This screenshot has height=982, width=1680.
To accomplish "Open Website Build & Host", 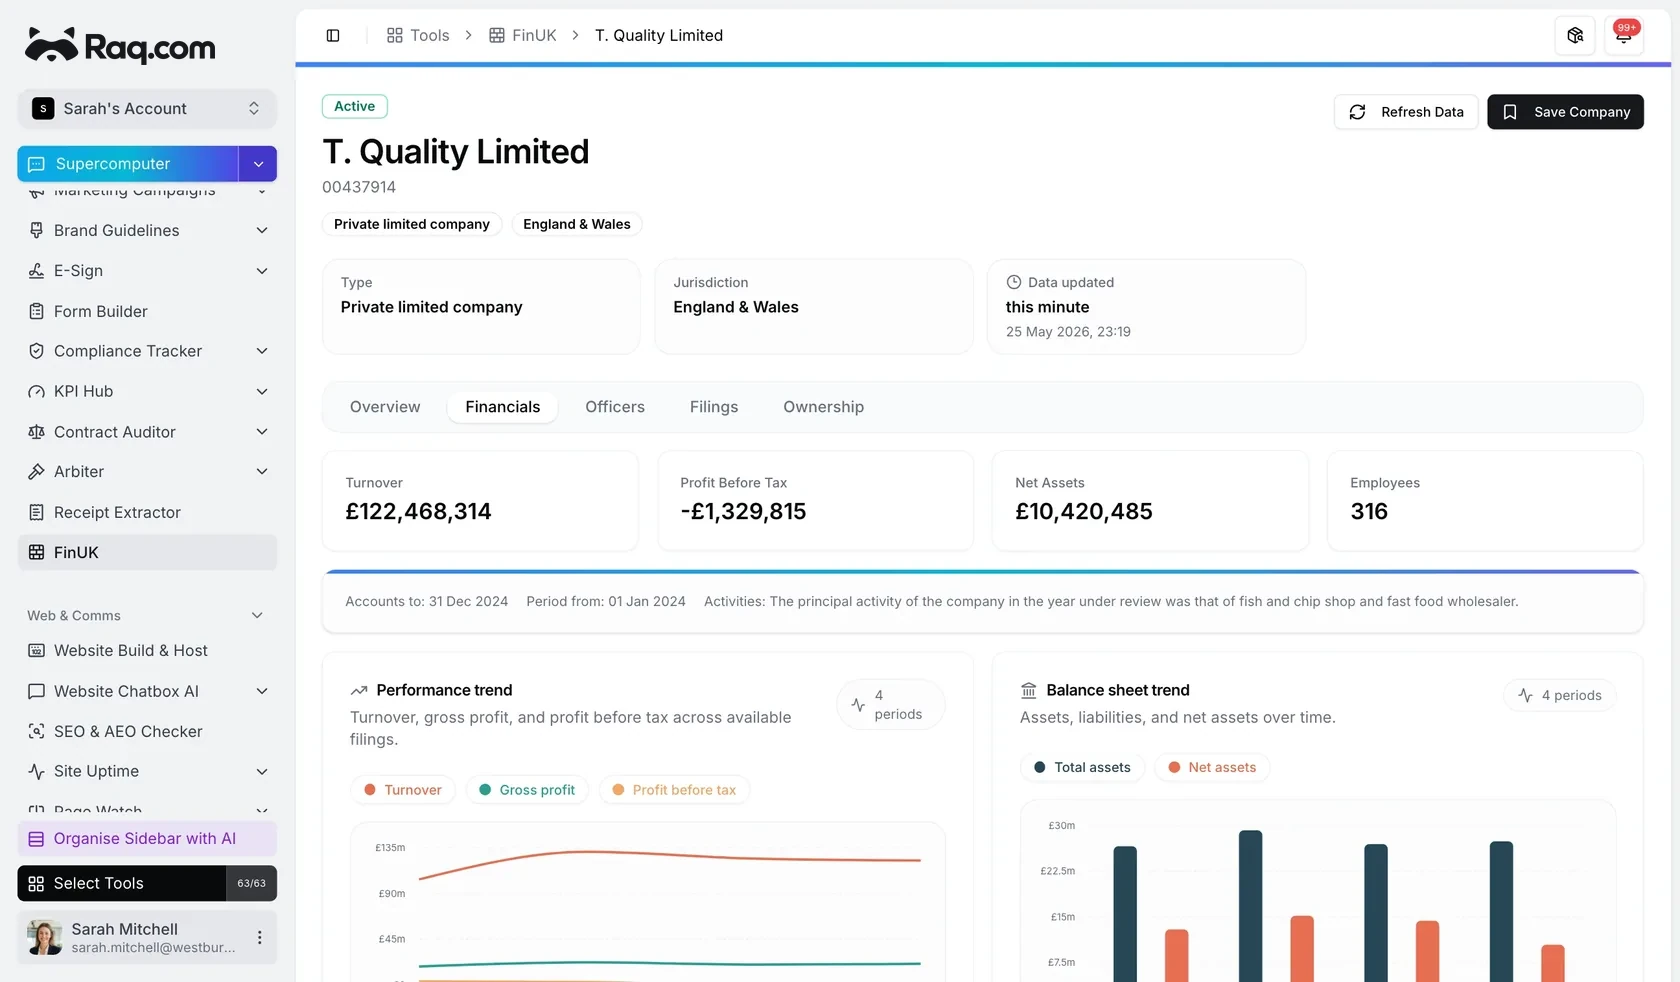I will [147, 651].
